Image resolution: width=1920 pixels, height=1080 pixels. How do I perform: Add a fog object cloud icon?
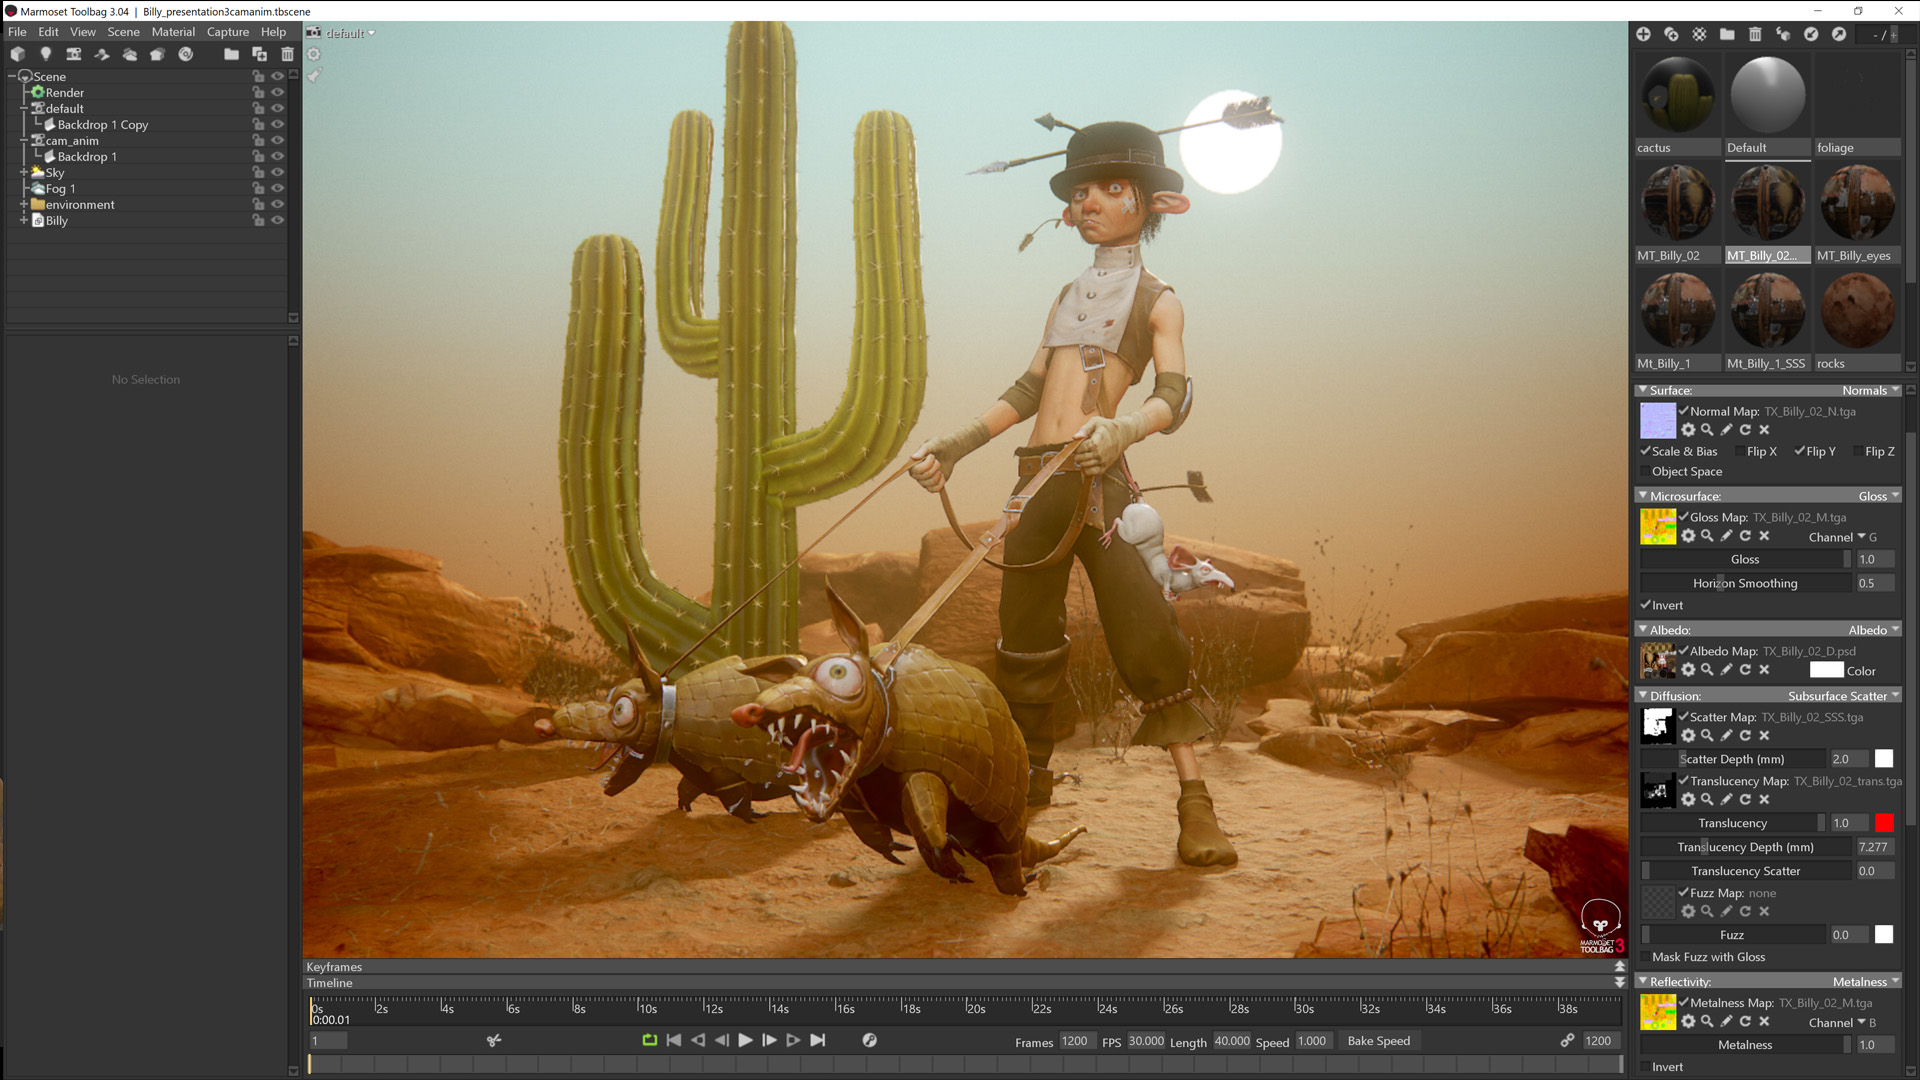[x=129, y=54]
